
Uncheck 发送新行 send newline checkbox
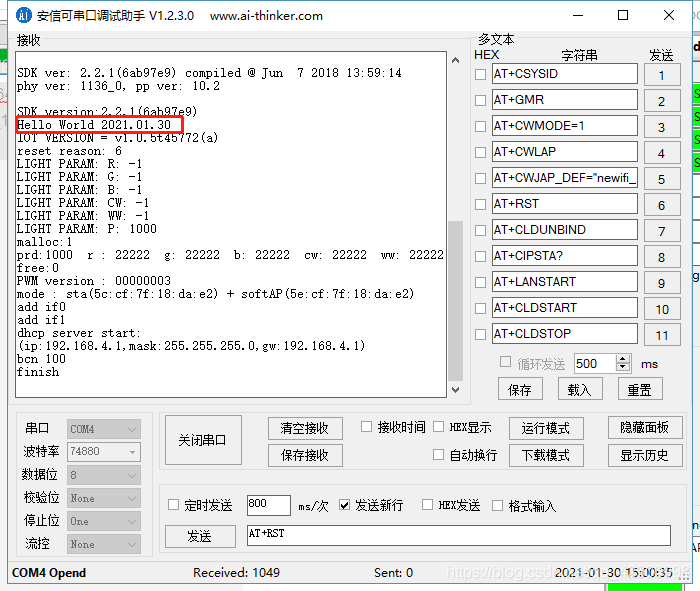pos(344,505)
